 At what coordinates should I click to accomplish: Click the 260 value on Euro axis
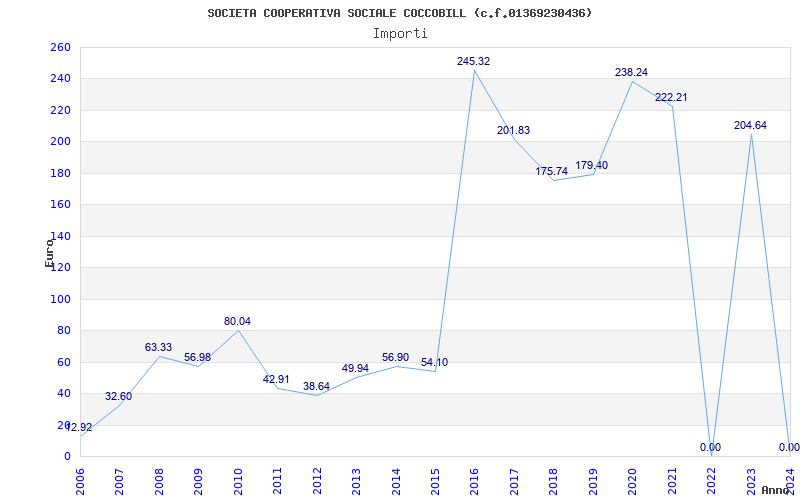point(60,47)
